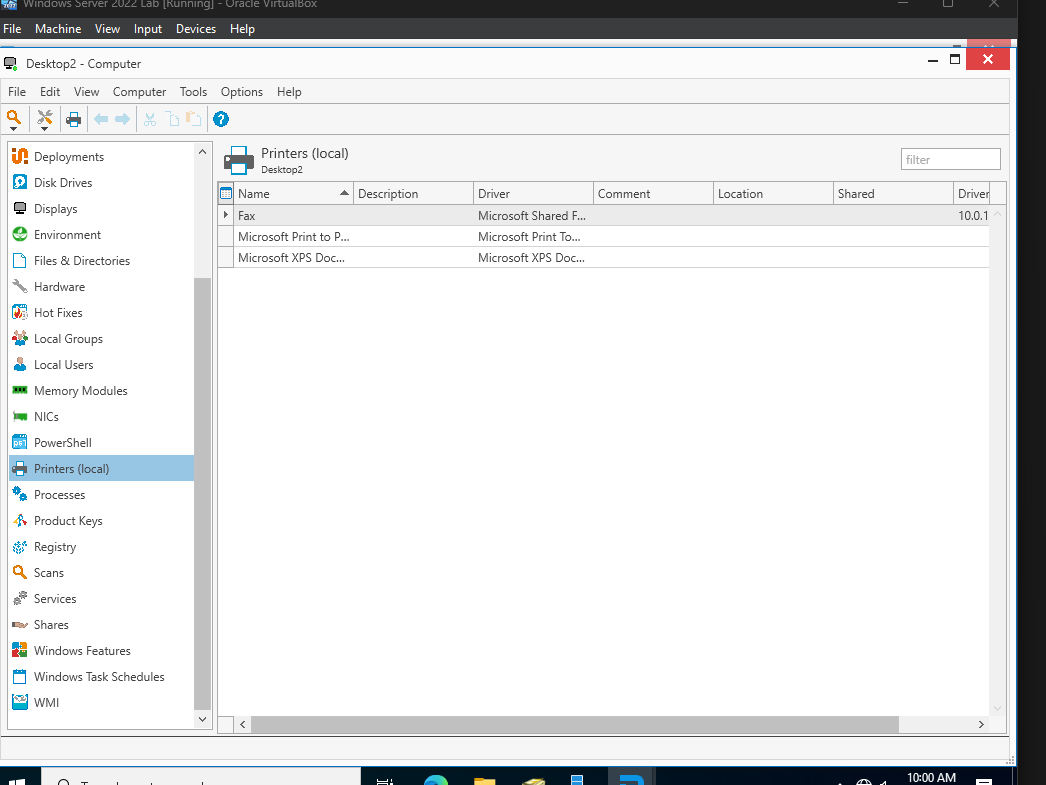Open the Edit menu
Screen dimensions: 1046x785
click(50, 91)
